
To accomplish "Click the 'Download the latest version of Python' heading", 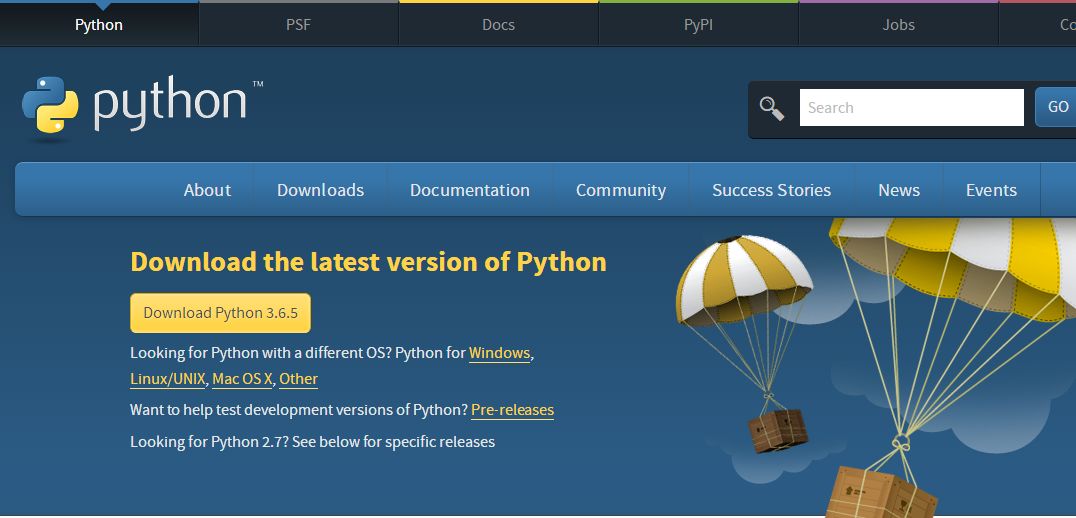I will click(x=369, y=262).
